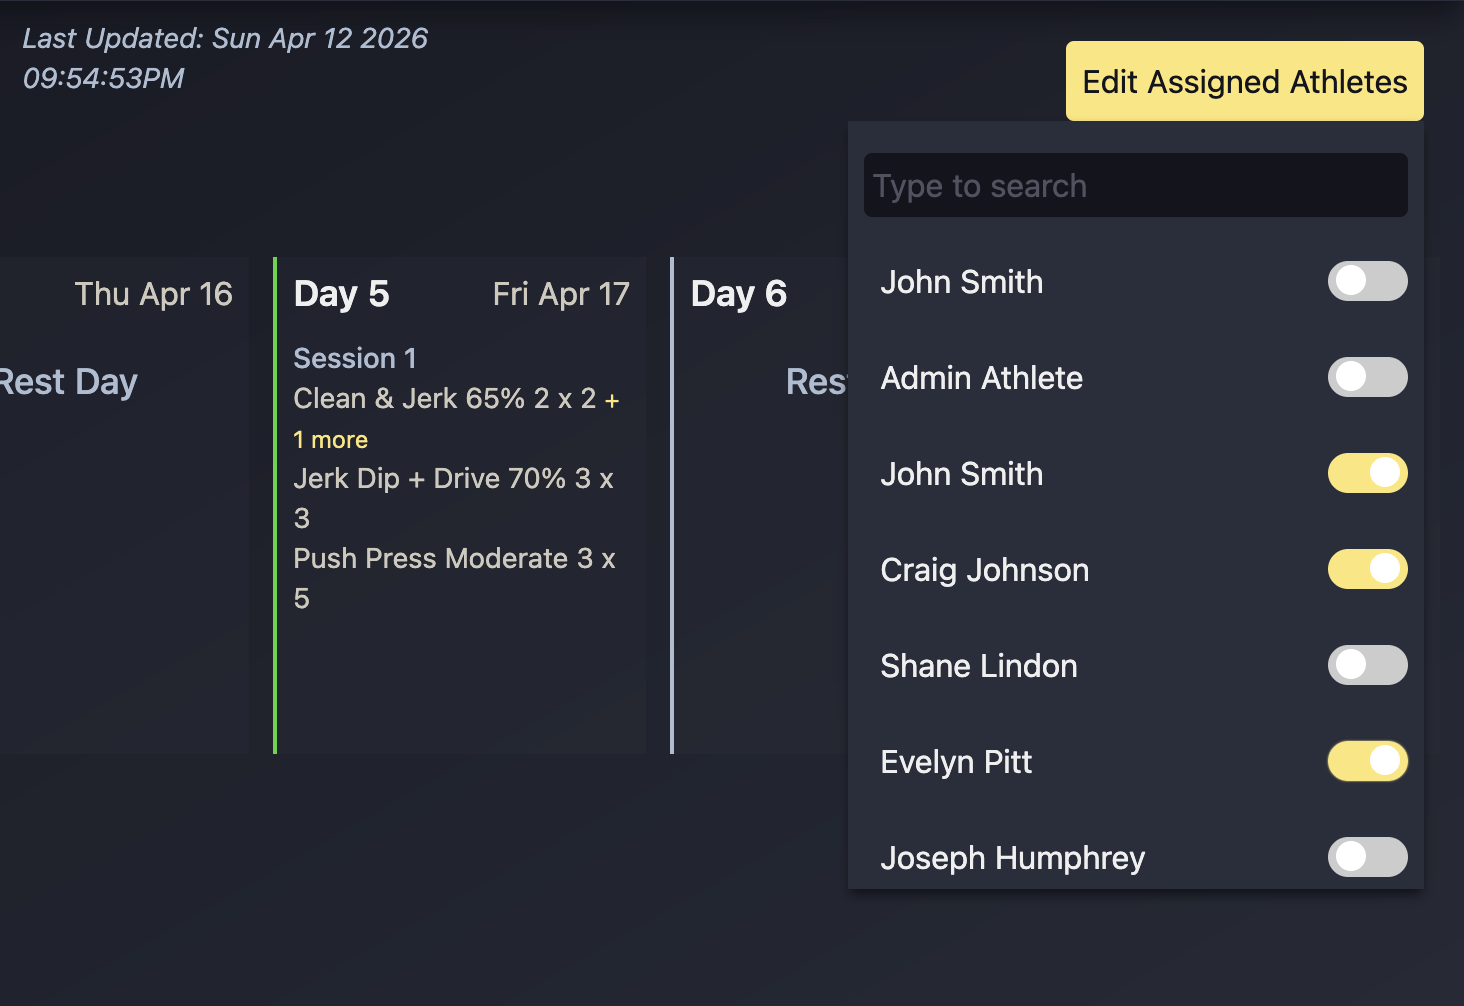The height and width of the screenshot is (1006, 1464).
Task: Disable the switched-on John Smith toggle
Action: (1367, 473)
